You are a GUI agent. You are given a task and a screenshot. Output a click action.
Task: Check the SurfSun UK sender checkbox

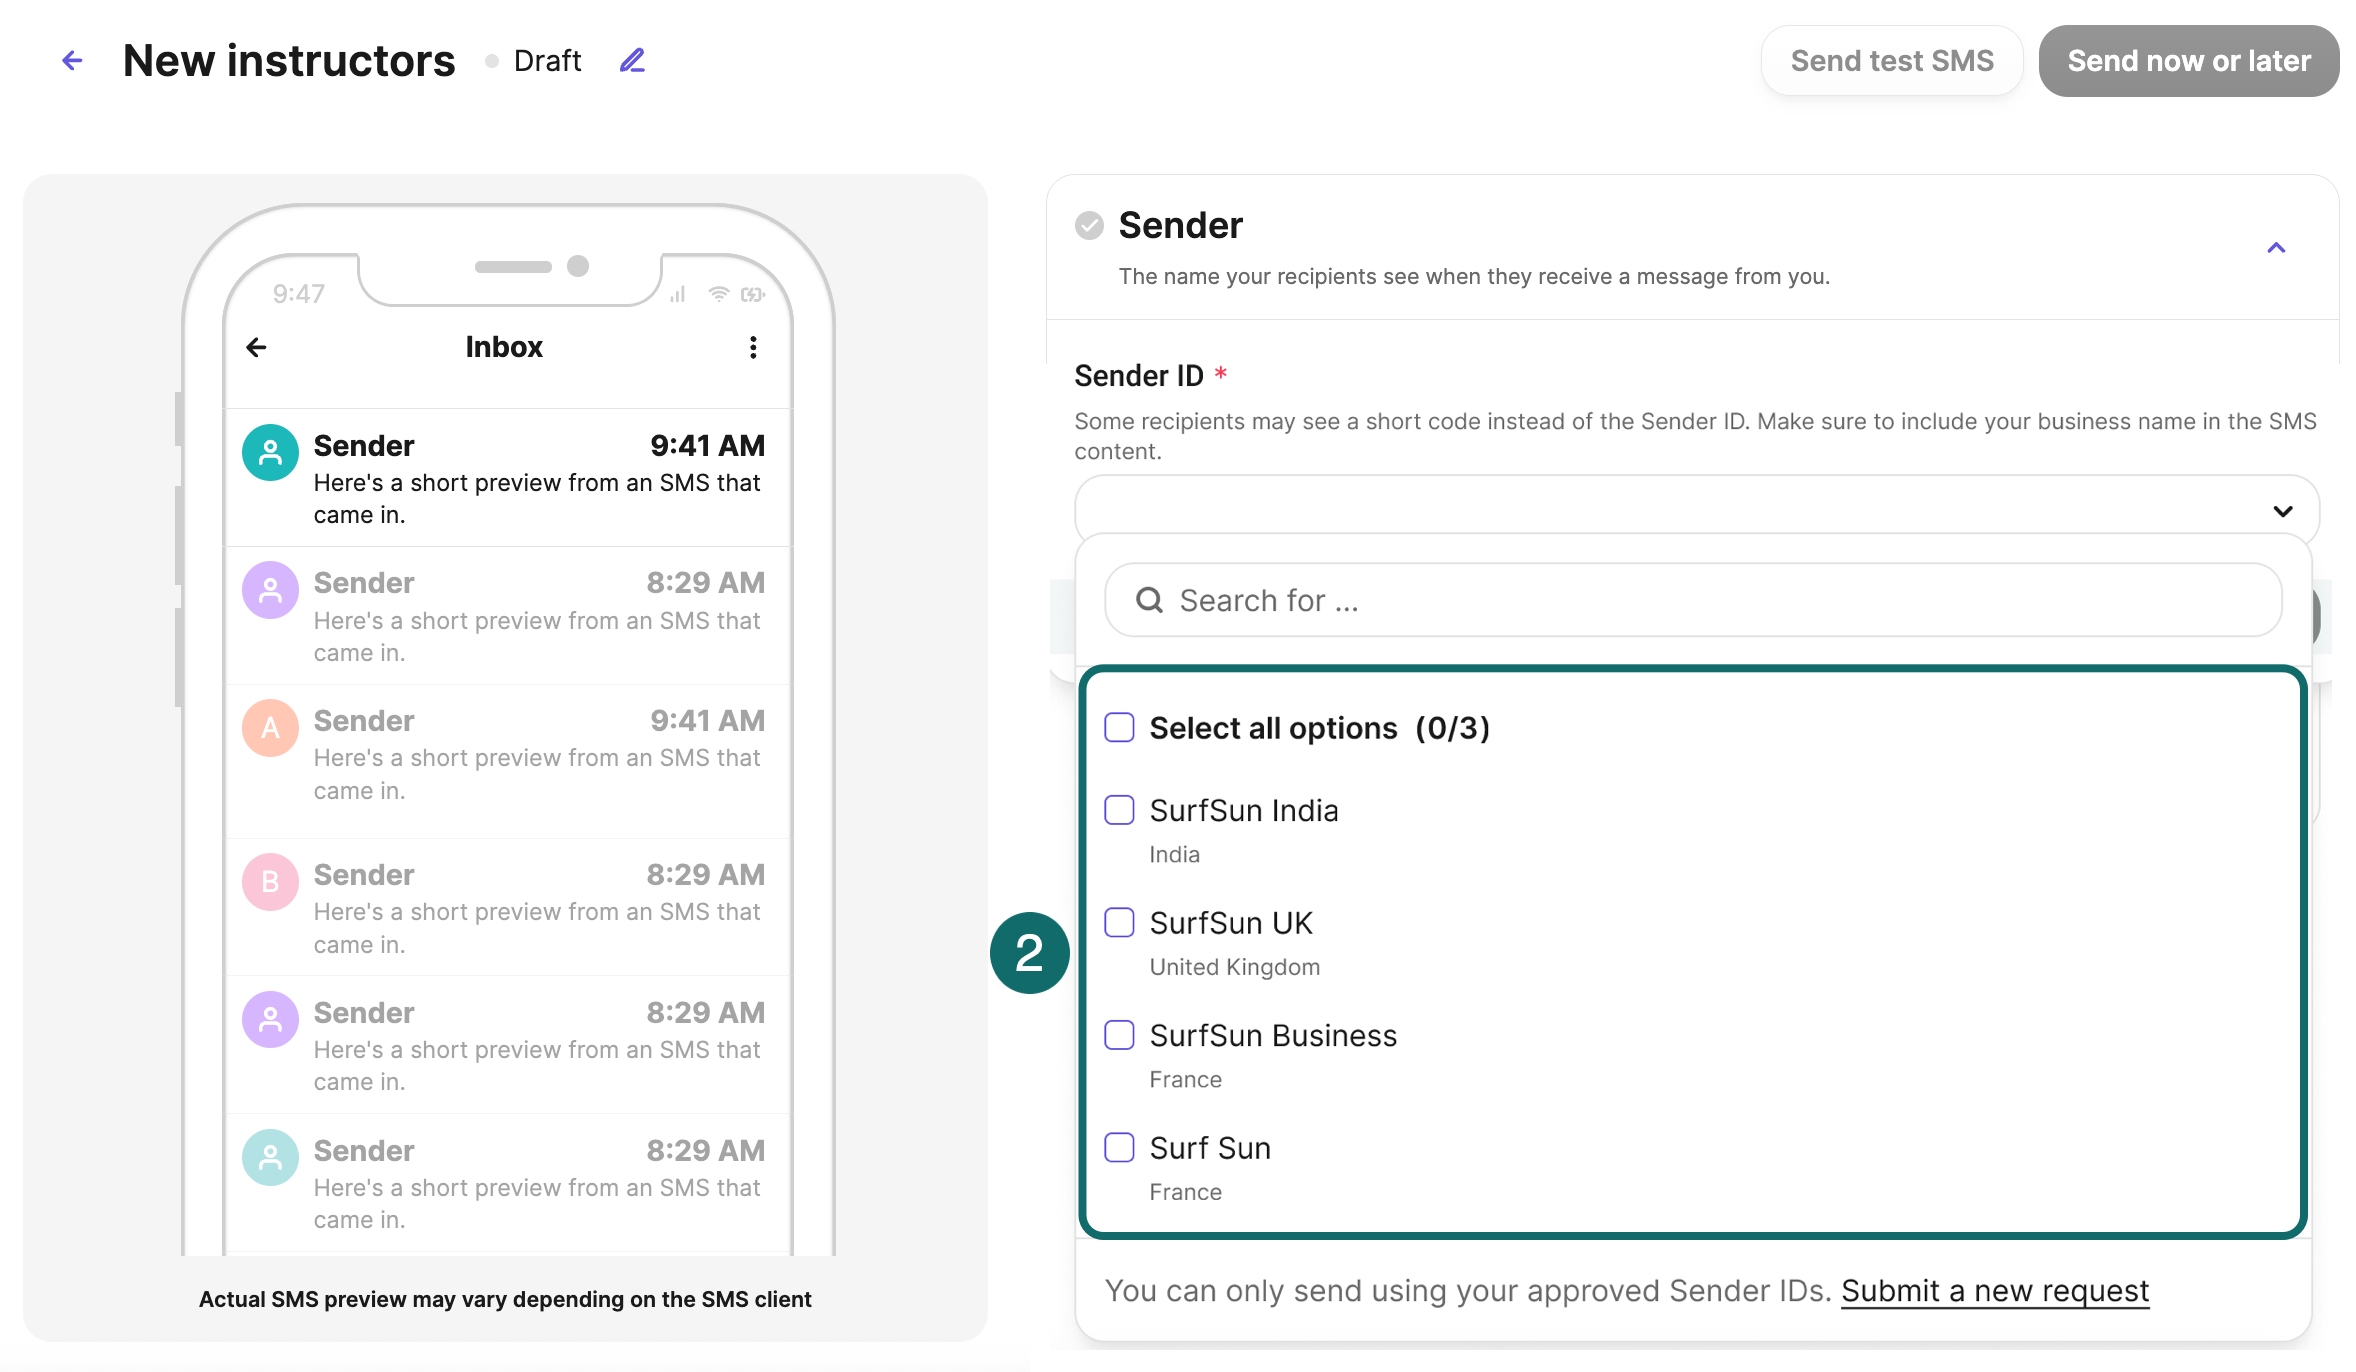click(1119, 923)
